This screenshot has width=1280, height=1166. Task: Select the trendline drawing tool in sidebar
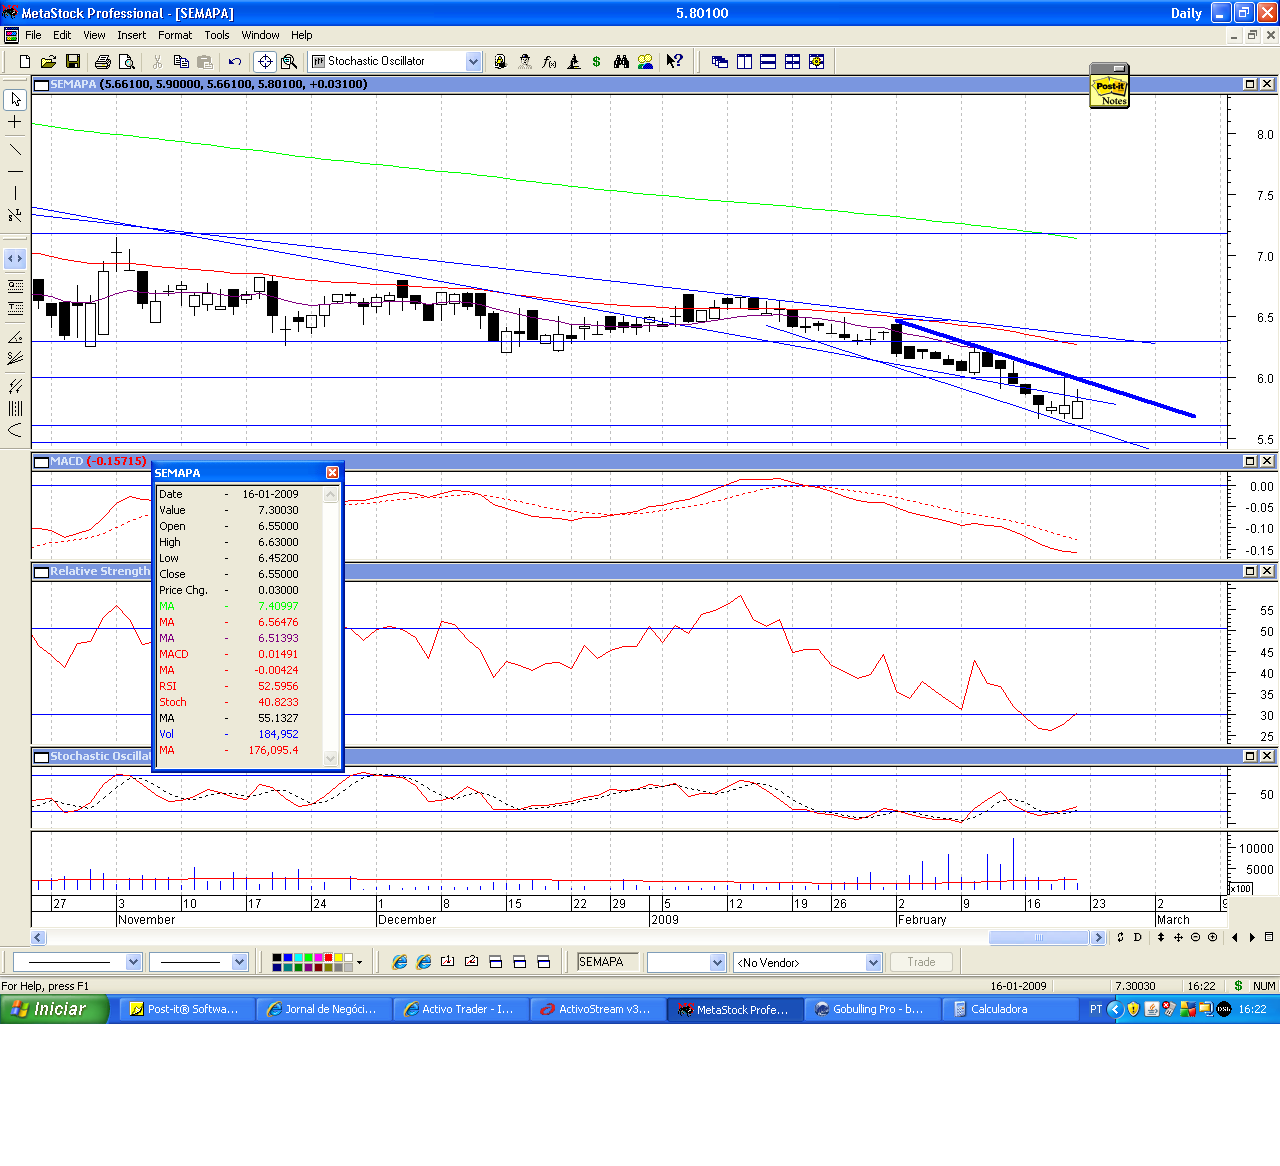pyautogui.click(x=15, y=149)
